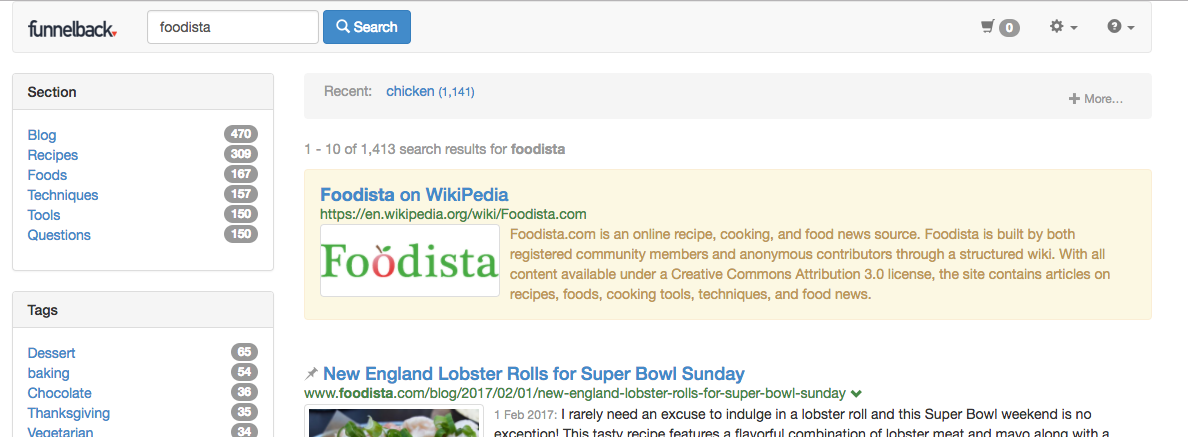Click the pin icon beside Lobster Rolls
The width and height of the screenshot is (1188, 437).
[x=311, y=373]
